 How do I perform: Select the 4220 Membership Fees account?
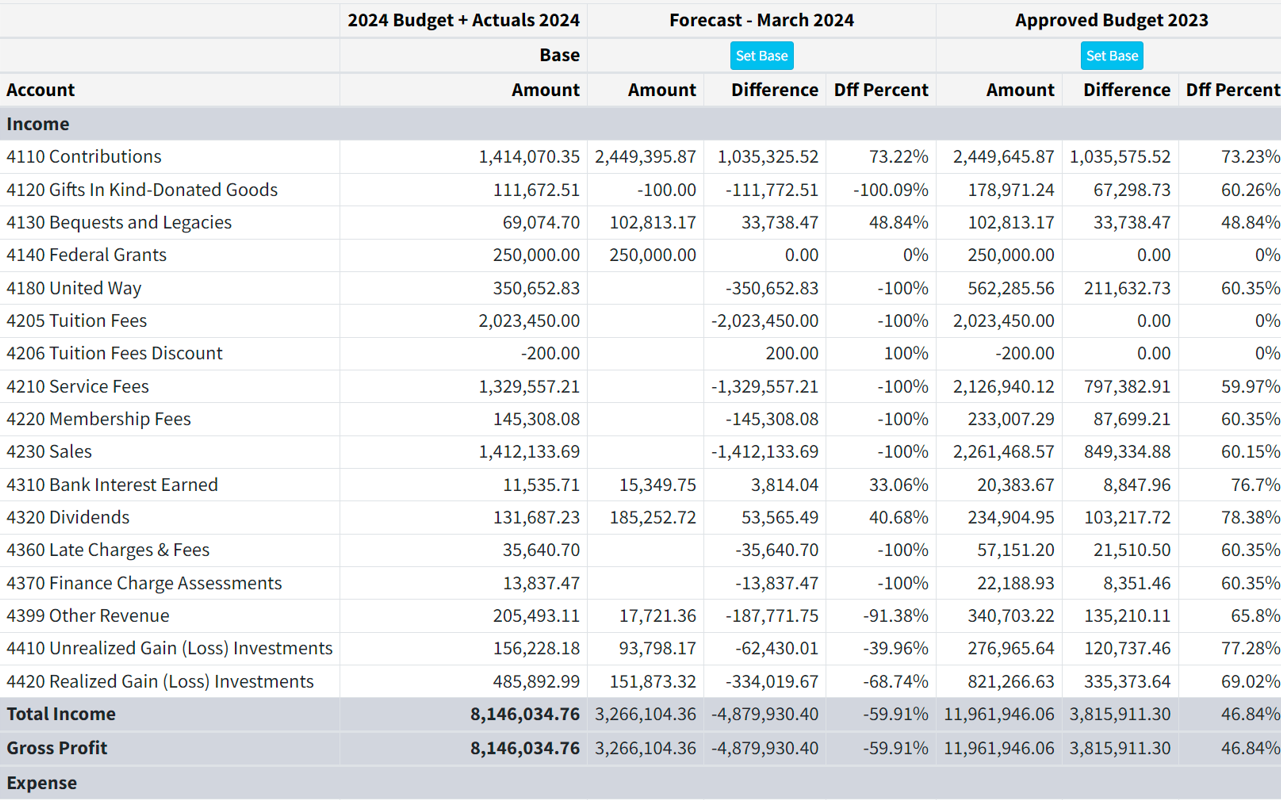pos(98,419)
